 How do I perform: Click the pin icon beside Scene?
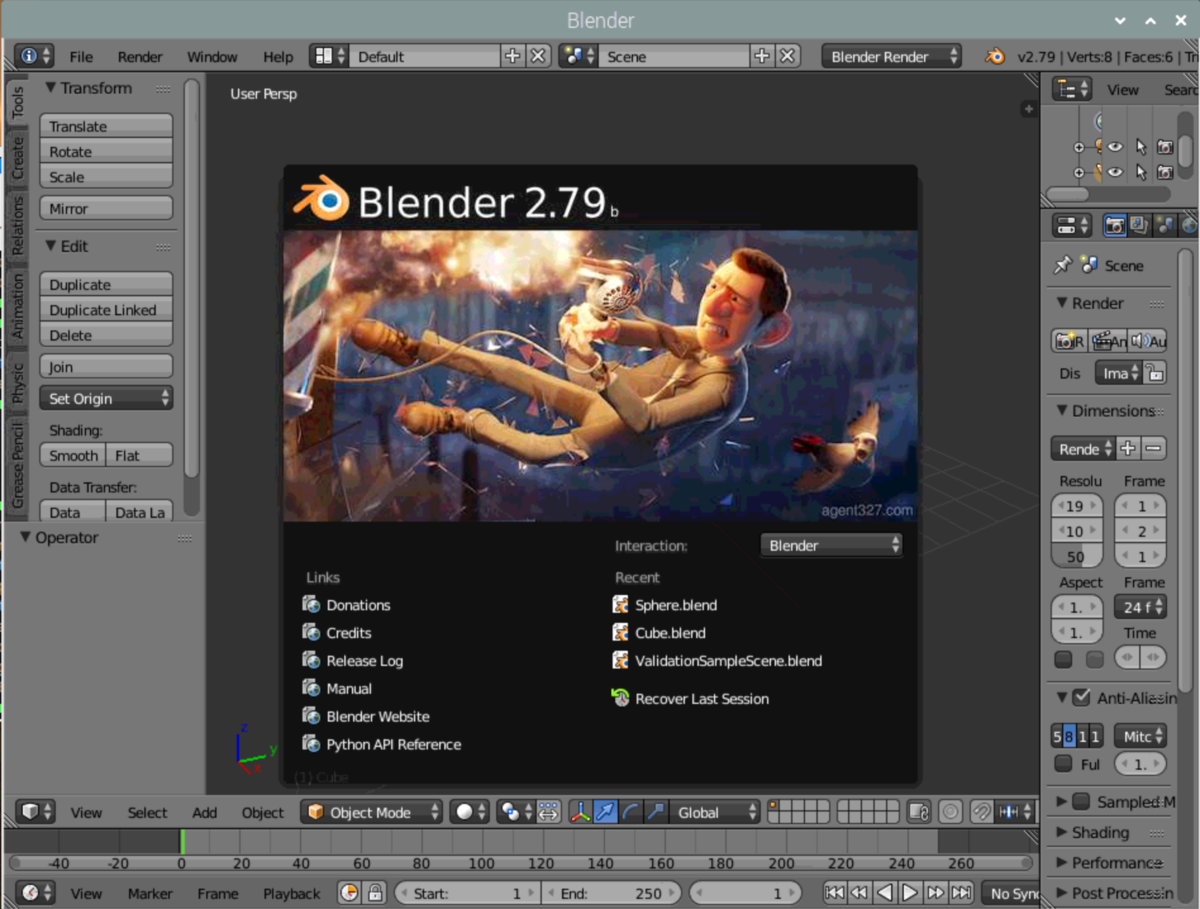[1062, 265]
